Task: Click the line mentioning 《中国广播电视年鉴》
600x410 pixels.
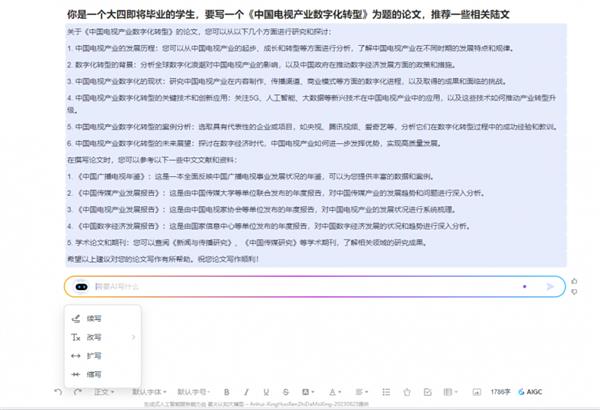Action: click(x=251, y=176)
